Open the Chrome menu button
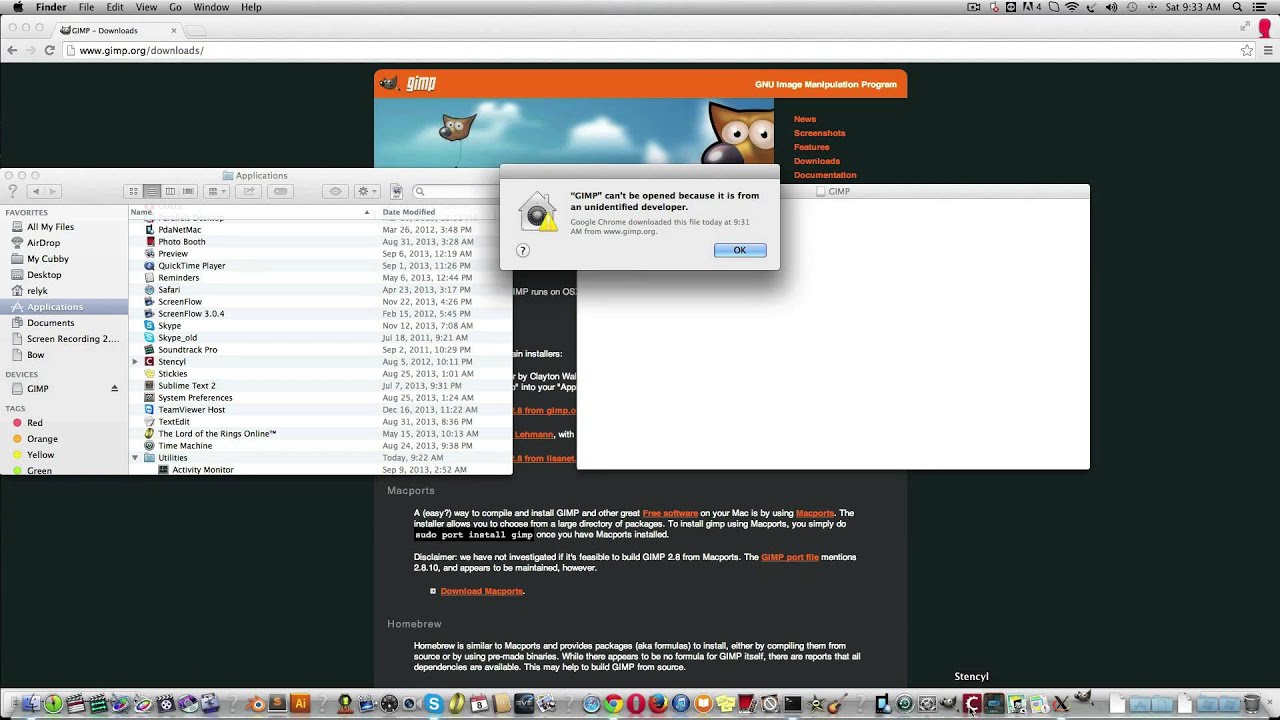1280x720 pixels. [x=1267, y=50]
